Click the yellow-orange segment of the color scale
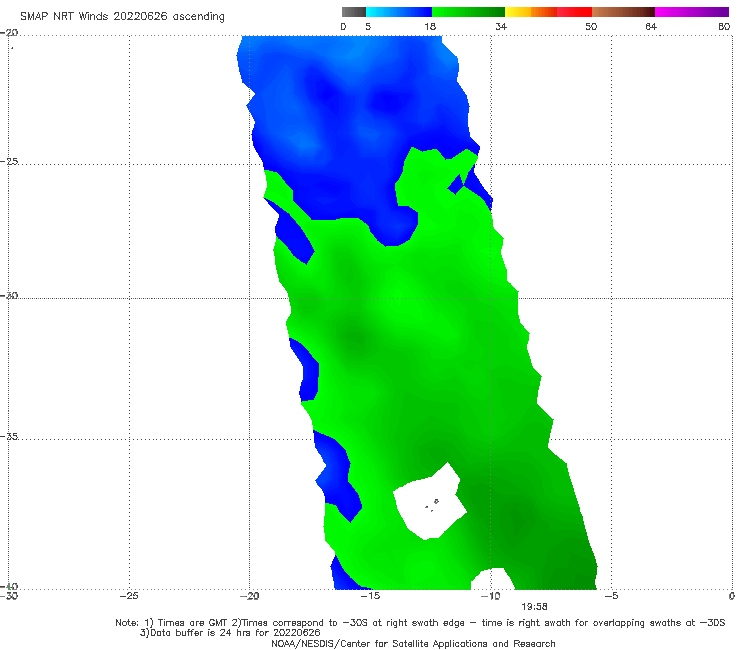The width and height of the screenshot is (740, 650). click(x=531, y=12)
